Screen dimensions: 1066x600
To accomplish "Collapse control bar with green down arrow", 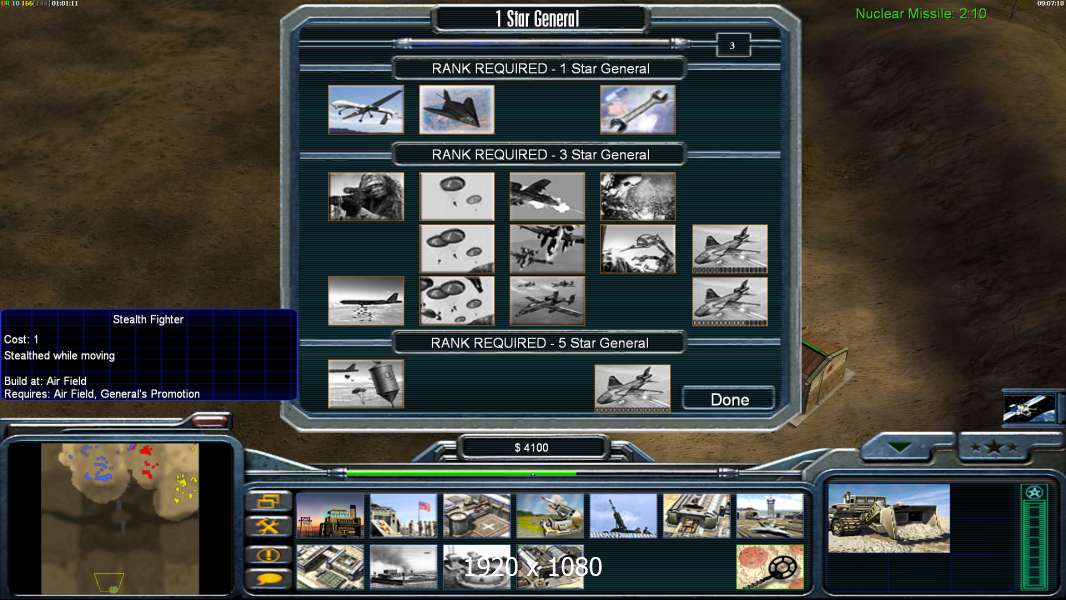I will 899,447.
